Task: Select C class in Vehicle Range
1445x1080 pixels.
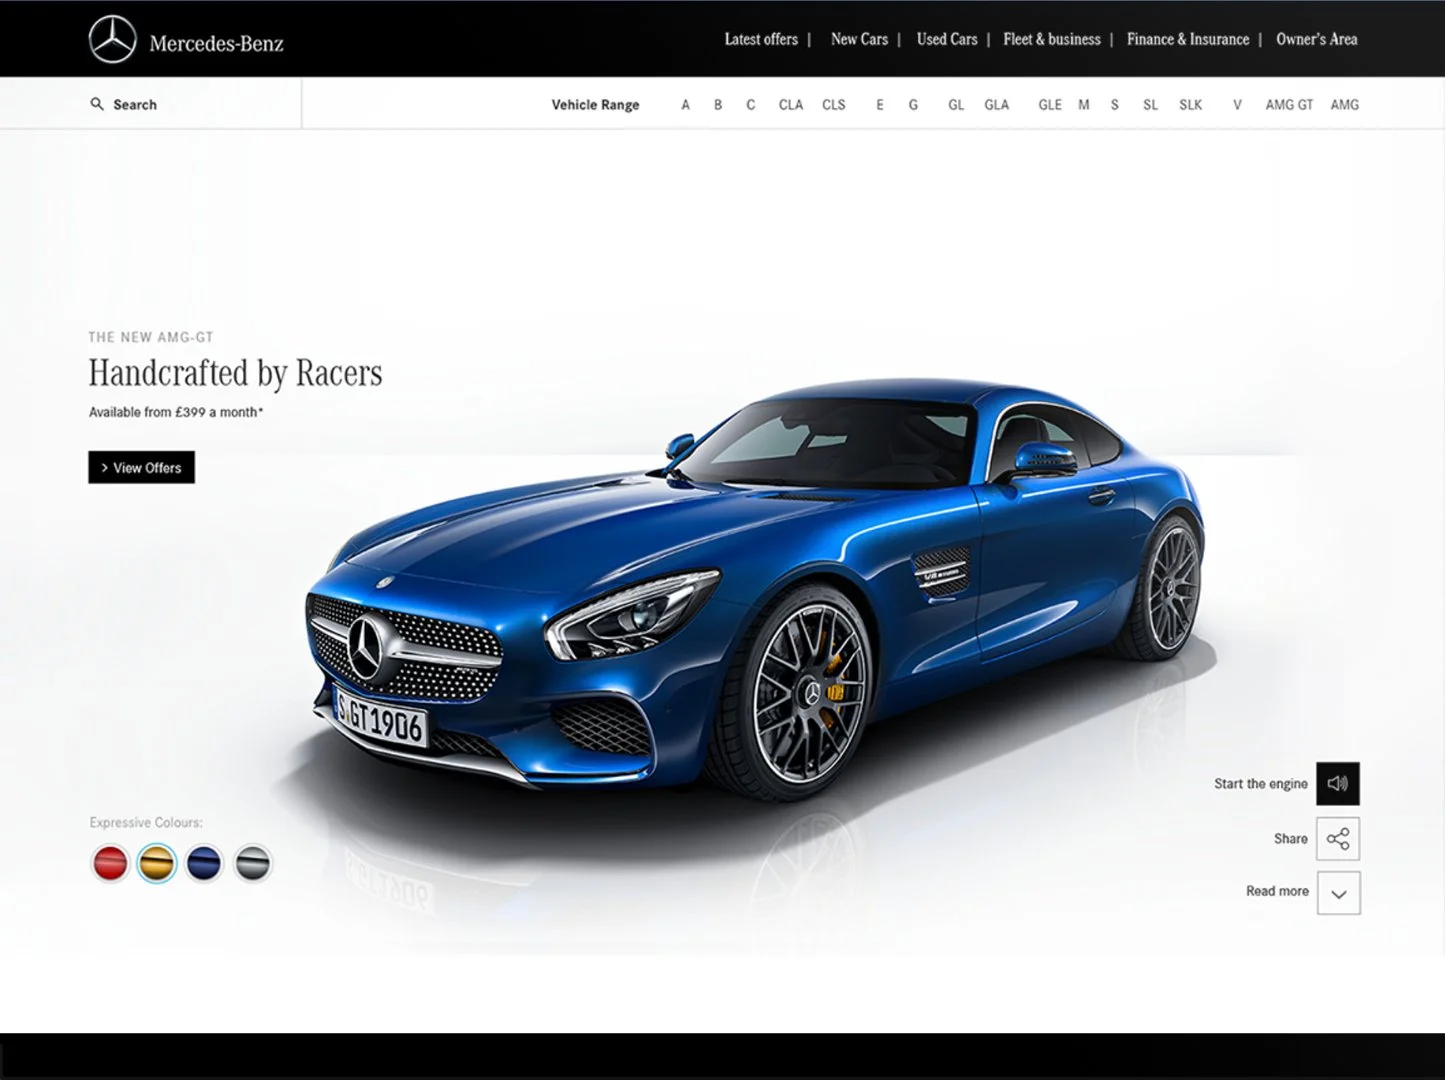Action: point(751,105)
